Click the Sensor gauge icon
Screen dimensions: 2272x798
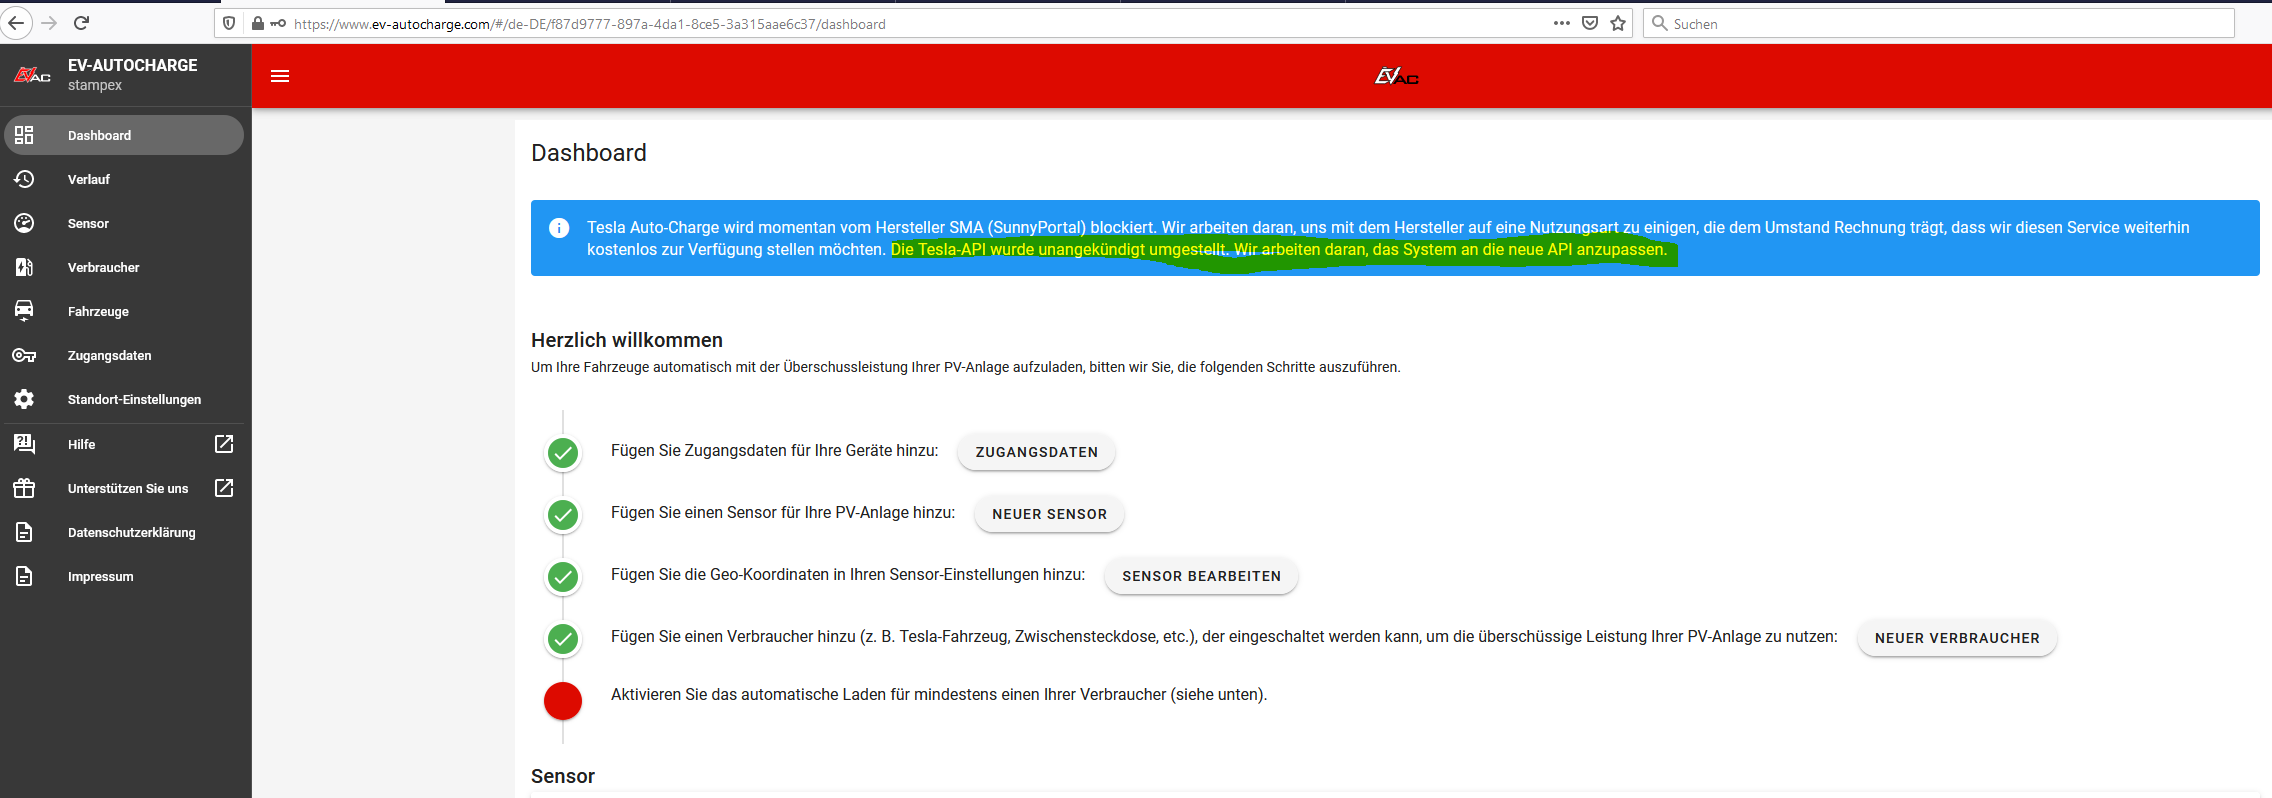pyautogui.click(x=24, y=223)
